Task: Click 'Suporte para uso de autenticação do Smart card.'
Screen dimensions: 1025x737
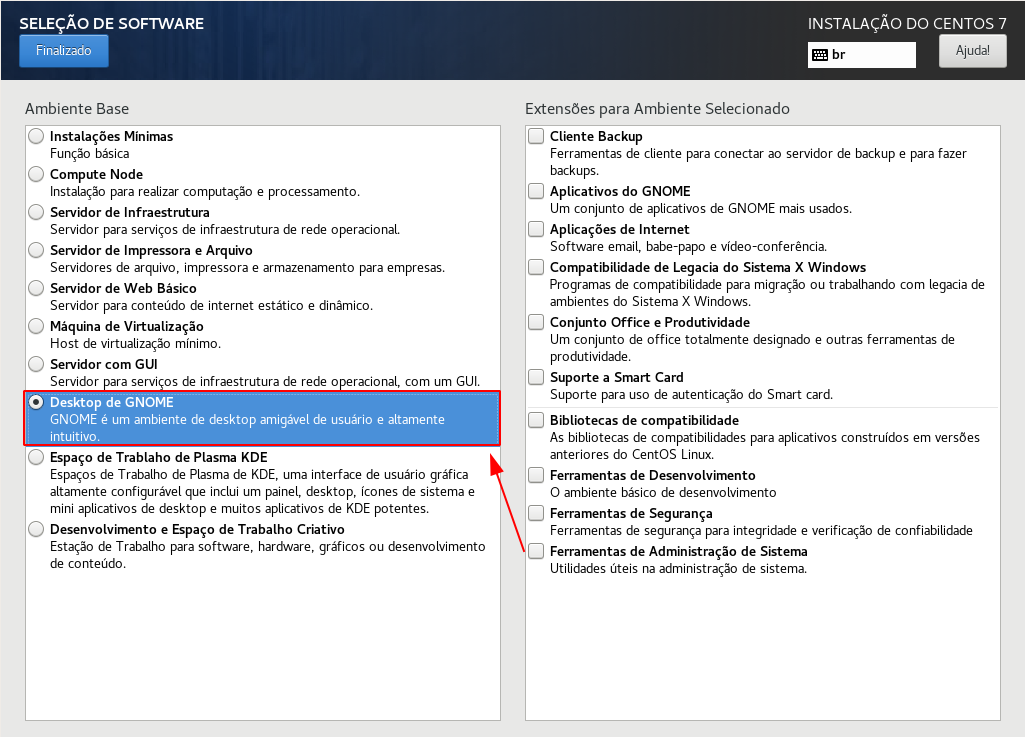Action: 691,394
